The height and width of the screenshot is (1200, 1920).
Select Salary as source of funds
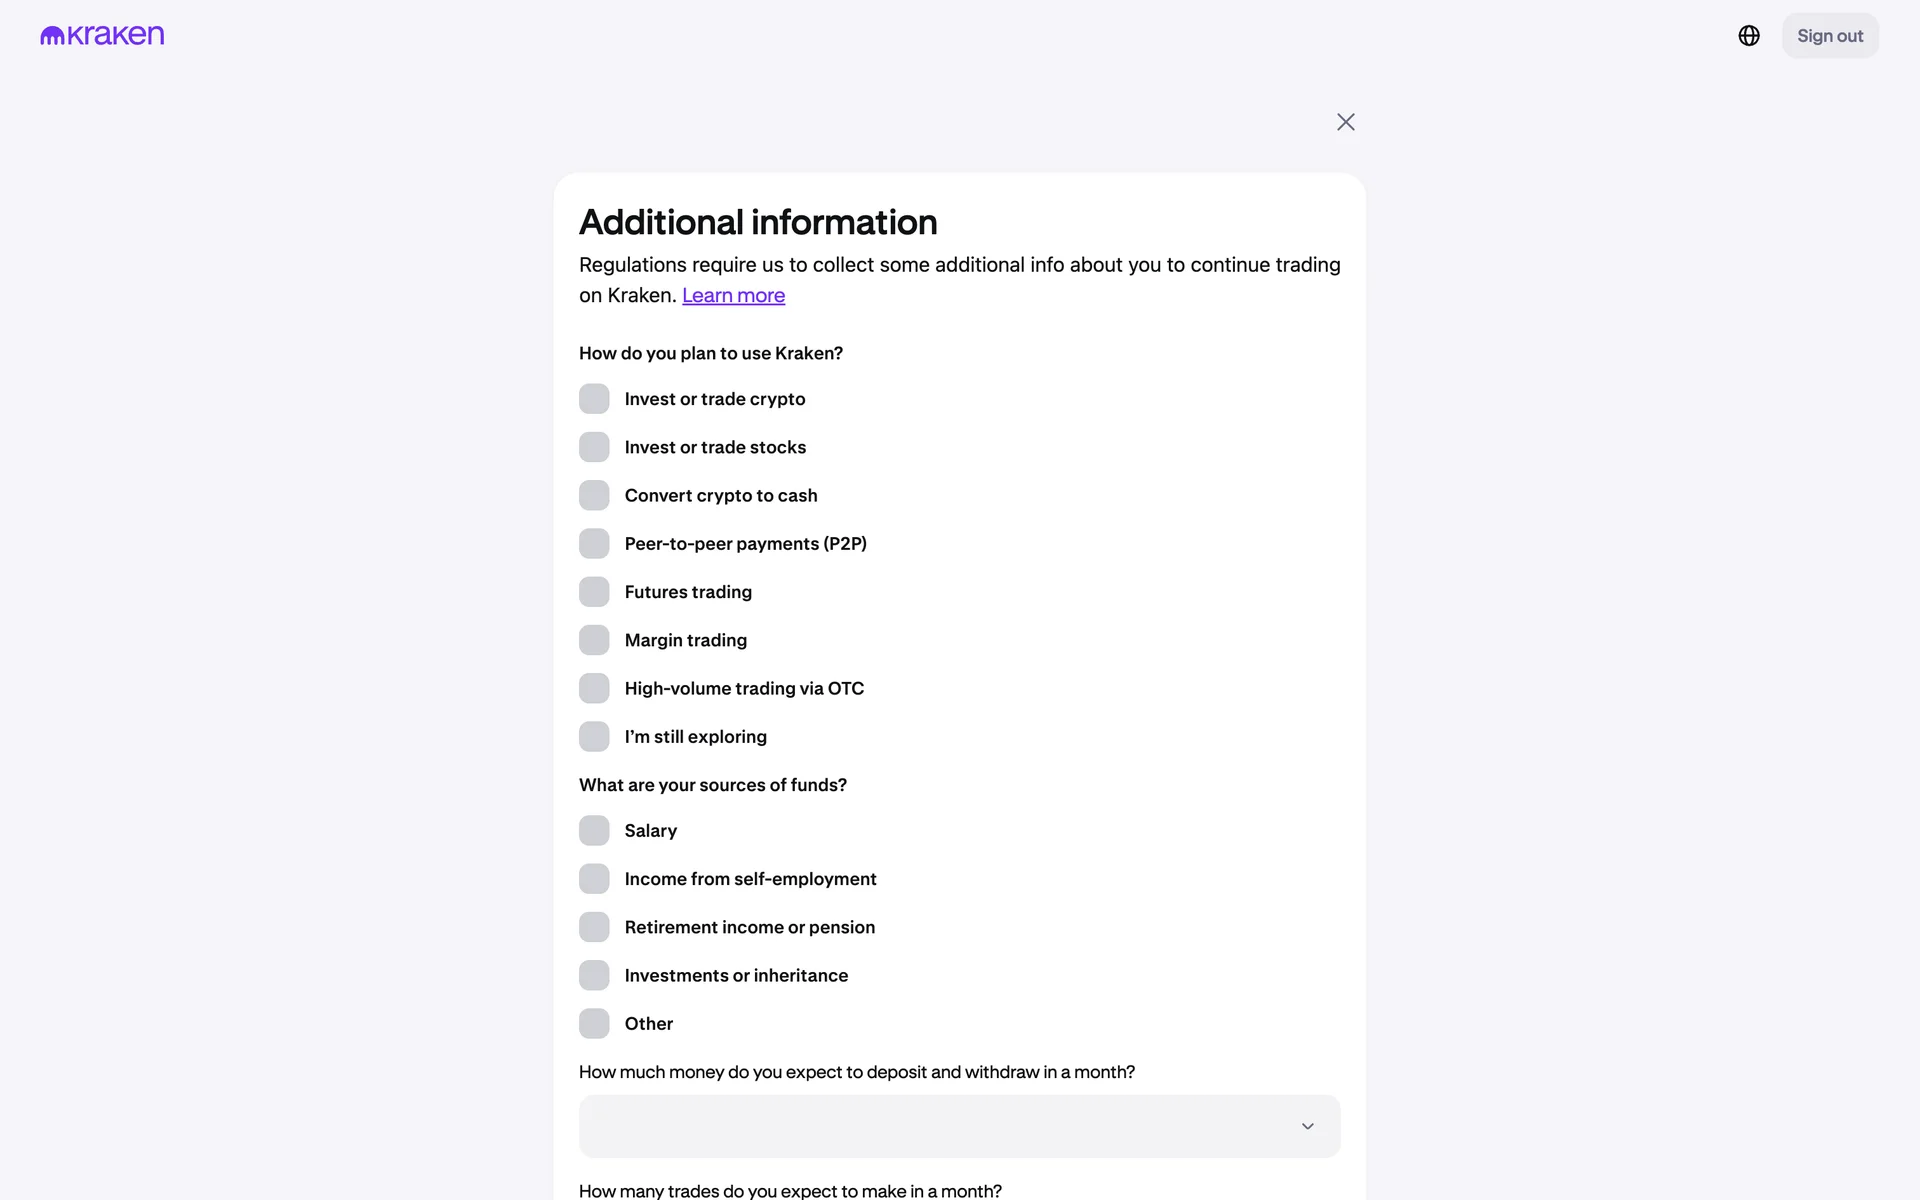point(594,831)
